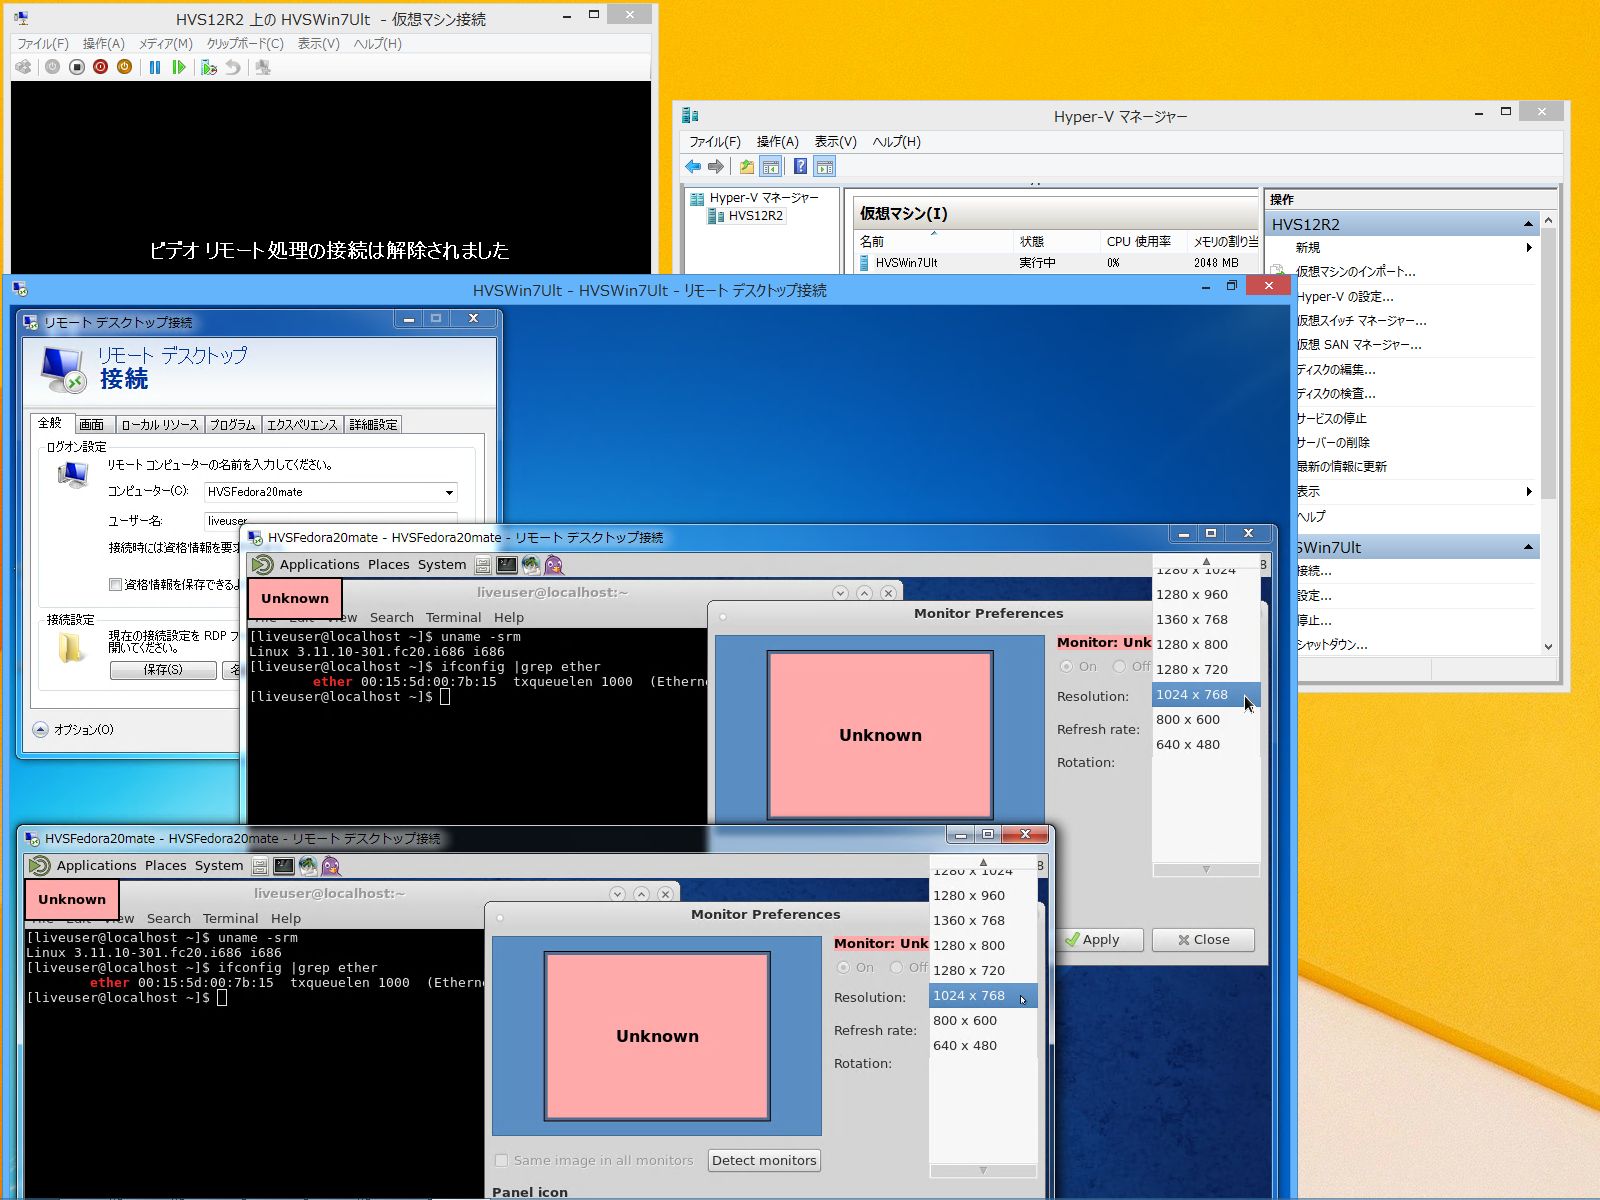The height and width of the screenshot is (1200, 1600).
Task: Open コンピューター combo box dropdown arrow
Action: pyautogui.click(x=449, y=492)
